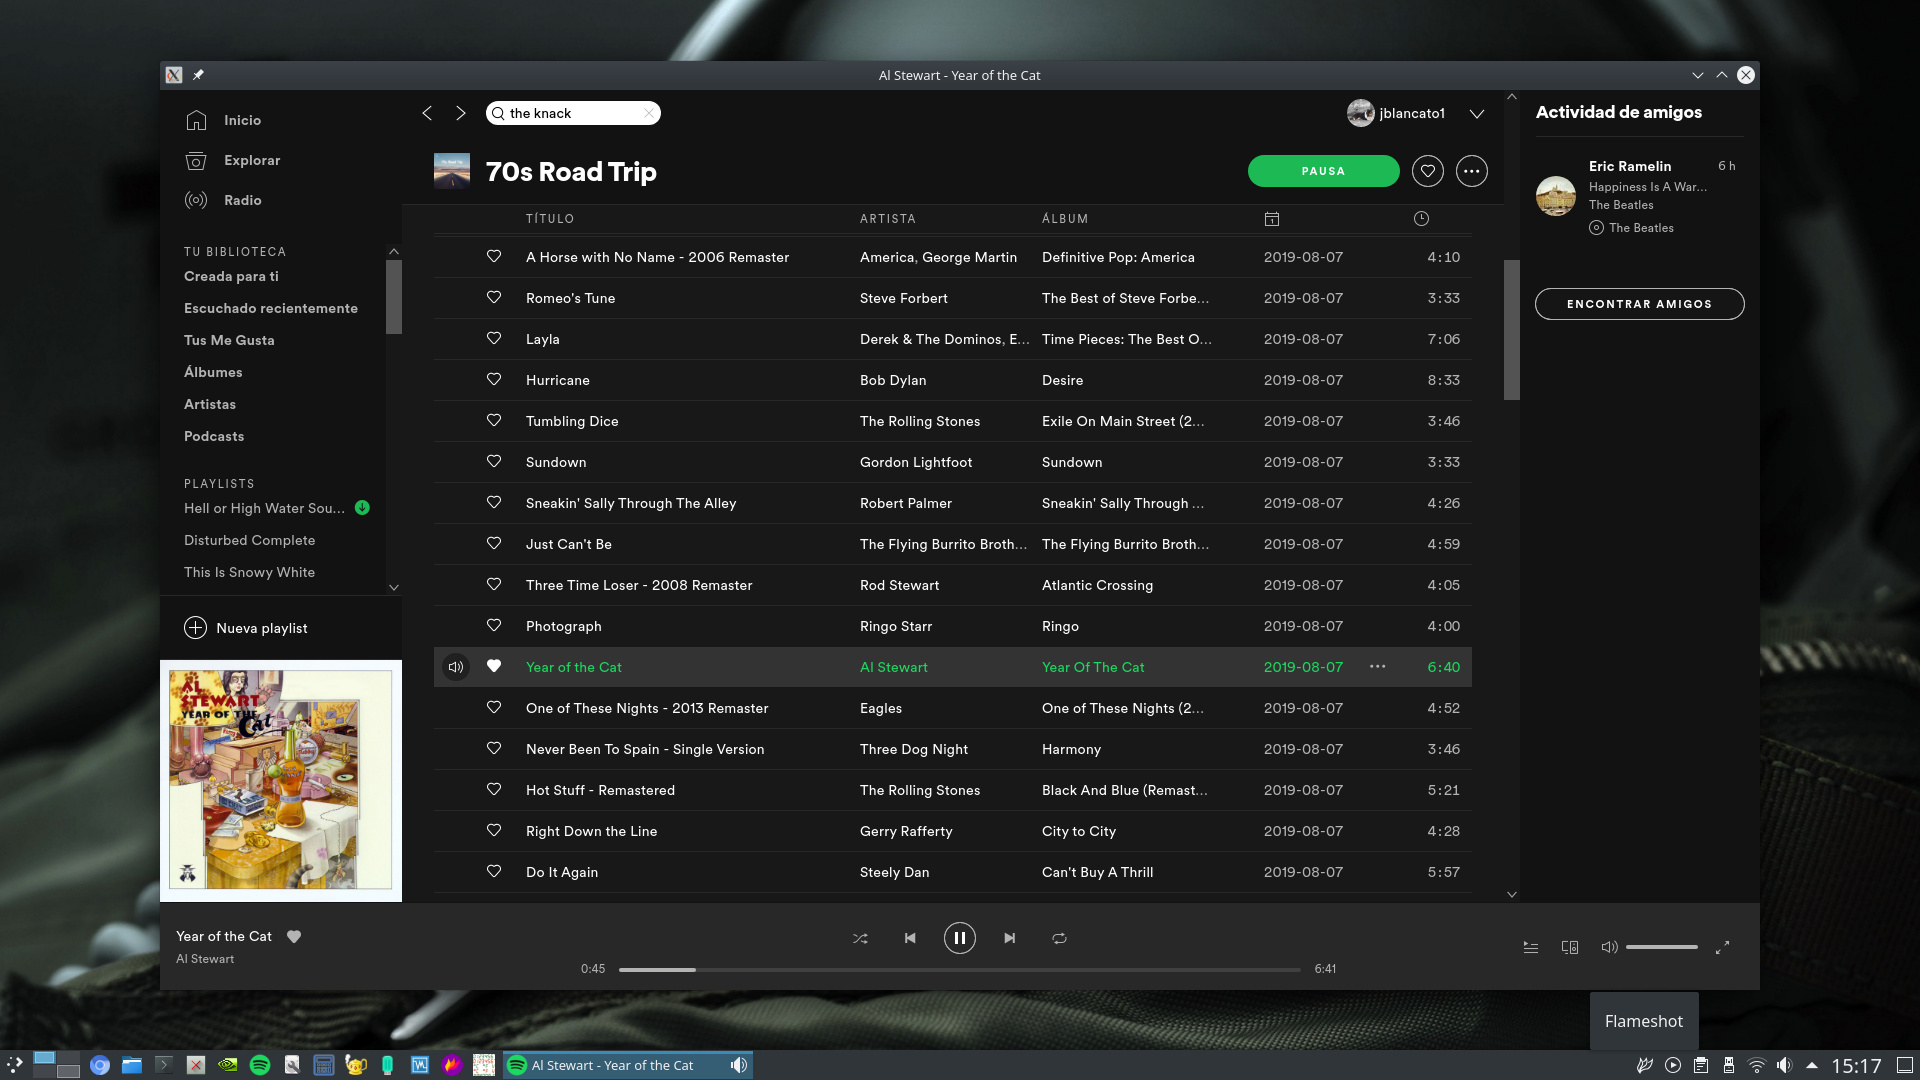Navigate back with the left arrow
This screenshot has width=1920, height=1080.
(427, 113)
